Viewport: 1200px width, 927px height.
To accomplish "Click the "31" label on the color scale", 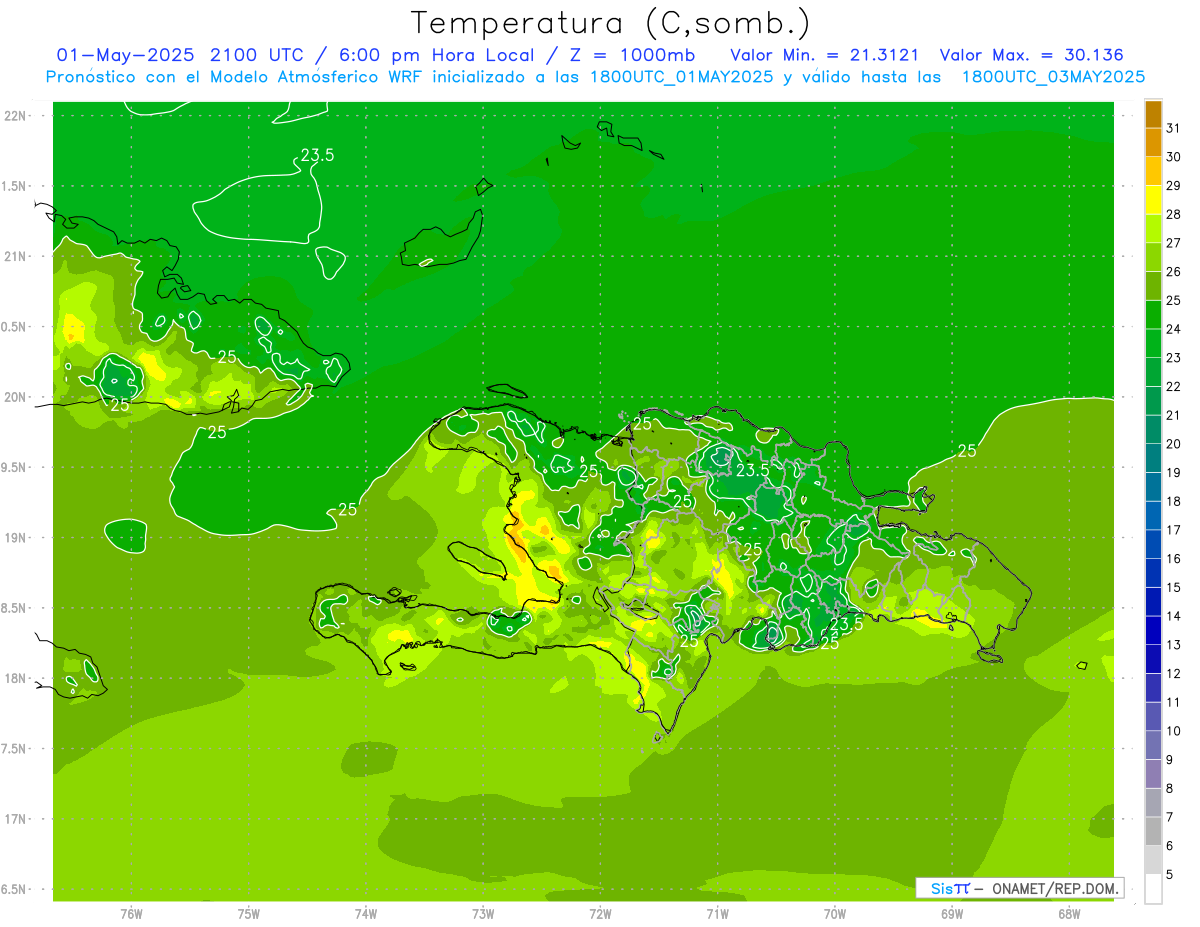I will [x=1173, y=128].
